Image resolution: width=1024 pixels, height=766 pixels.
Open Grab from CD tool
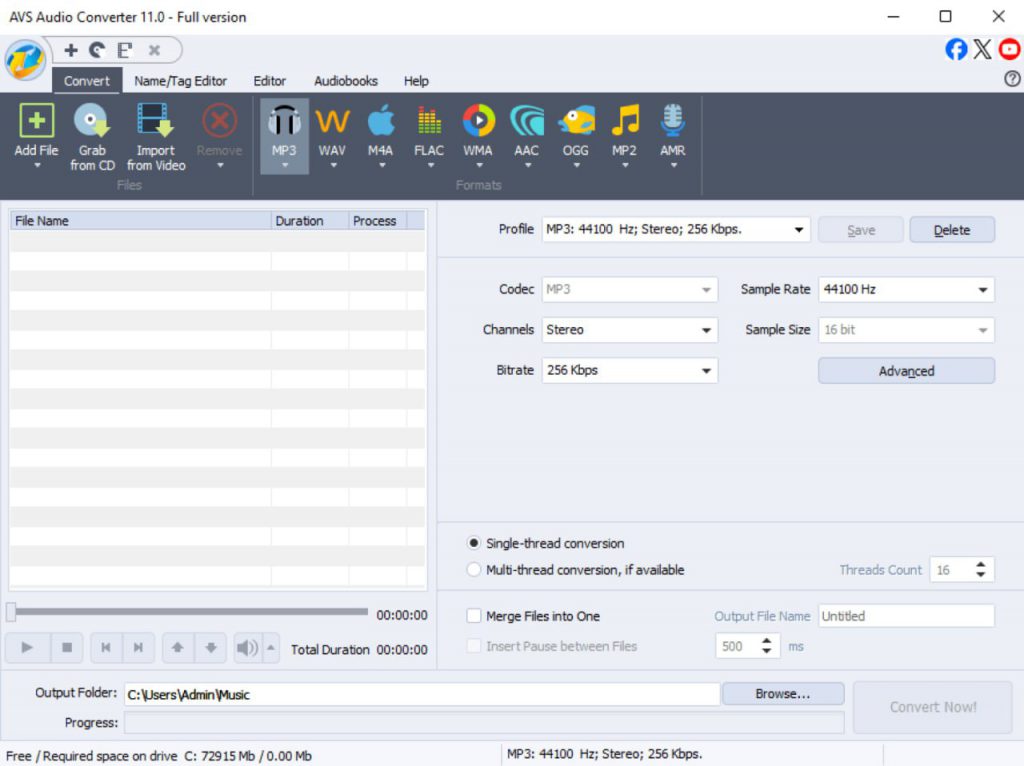click(92, 123)
